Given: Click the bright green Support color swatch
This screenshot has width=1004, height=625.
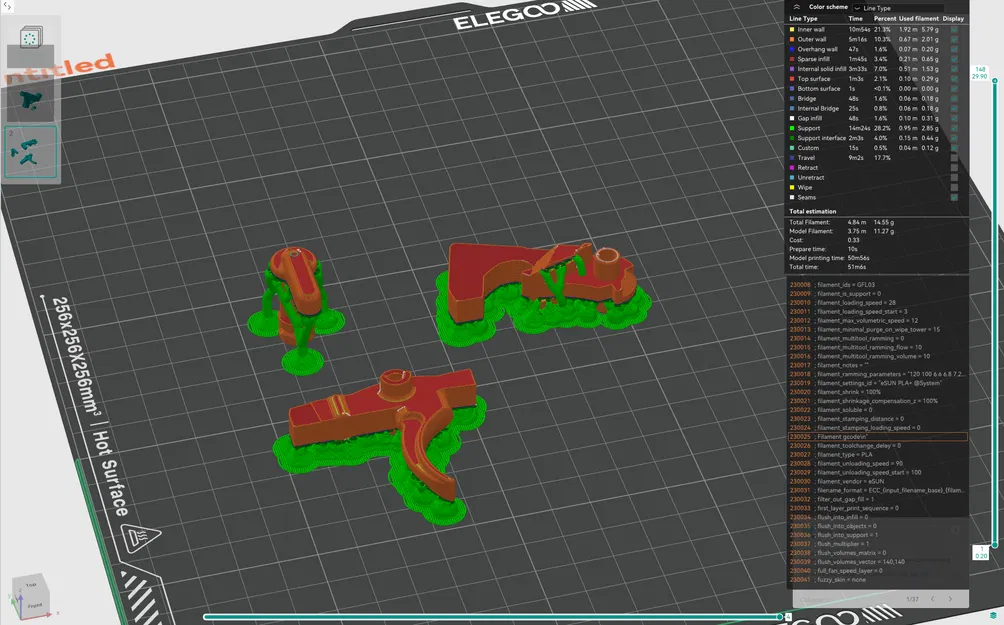Looking at the screenshot, I should [792, 128].
